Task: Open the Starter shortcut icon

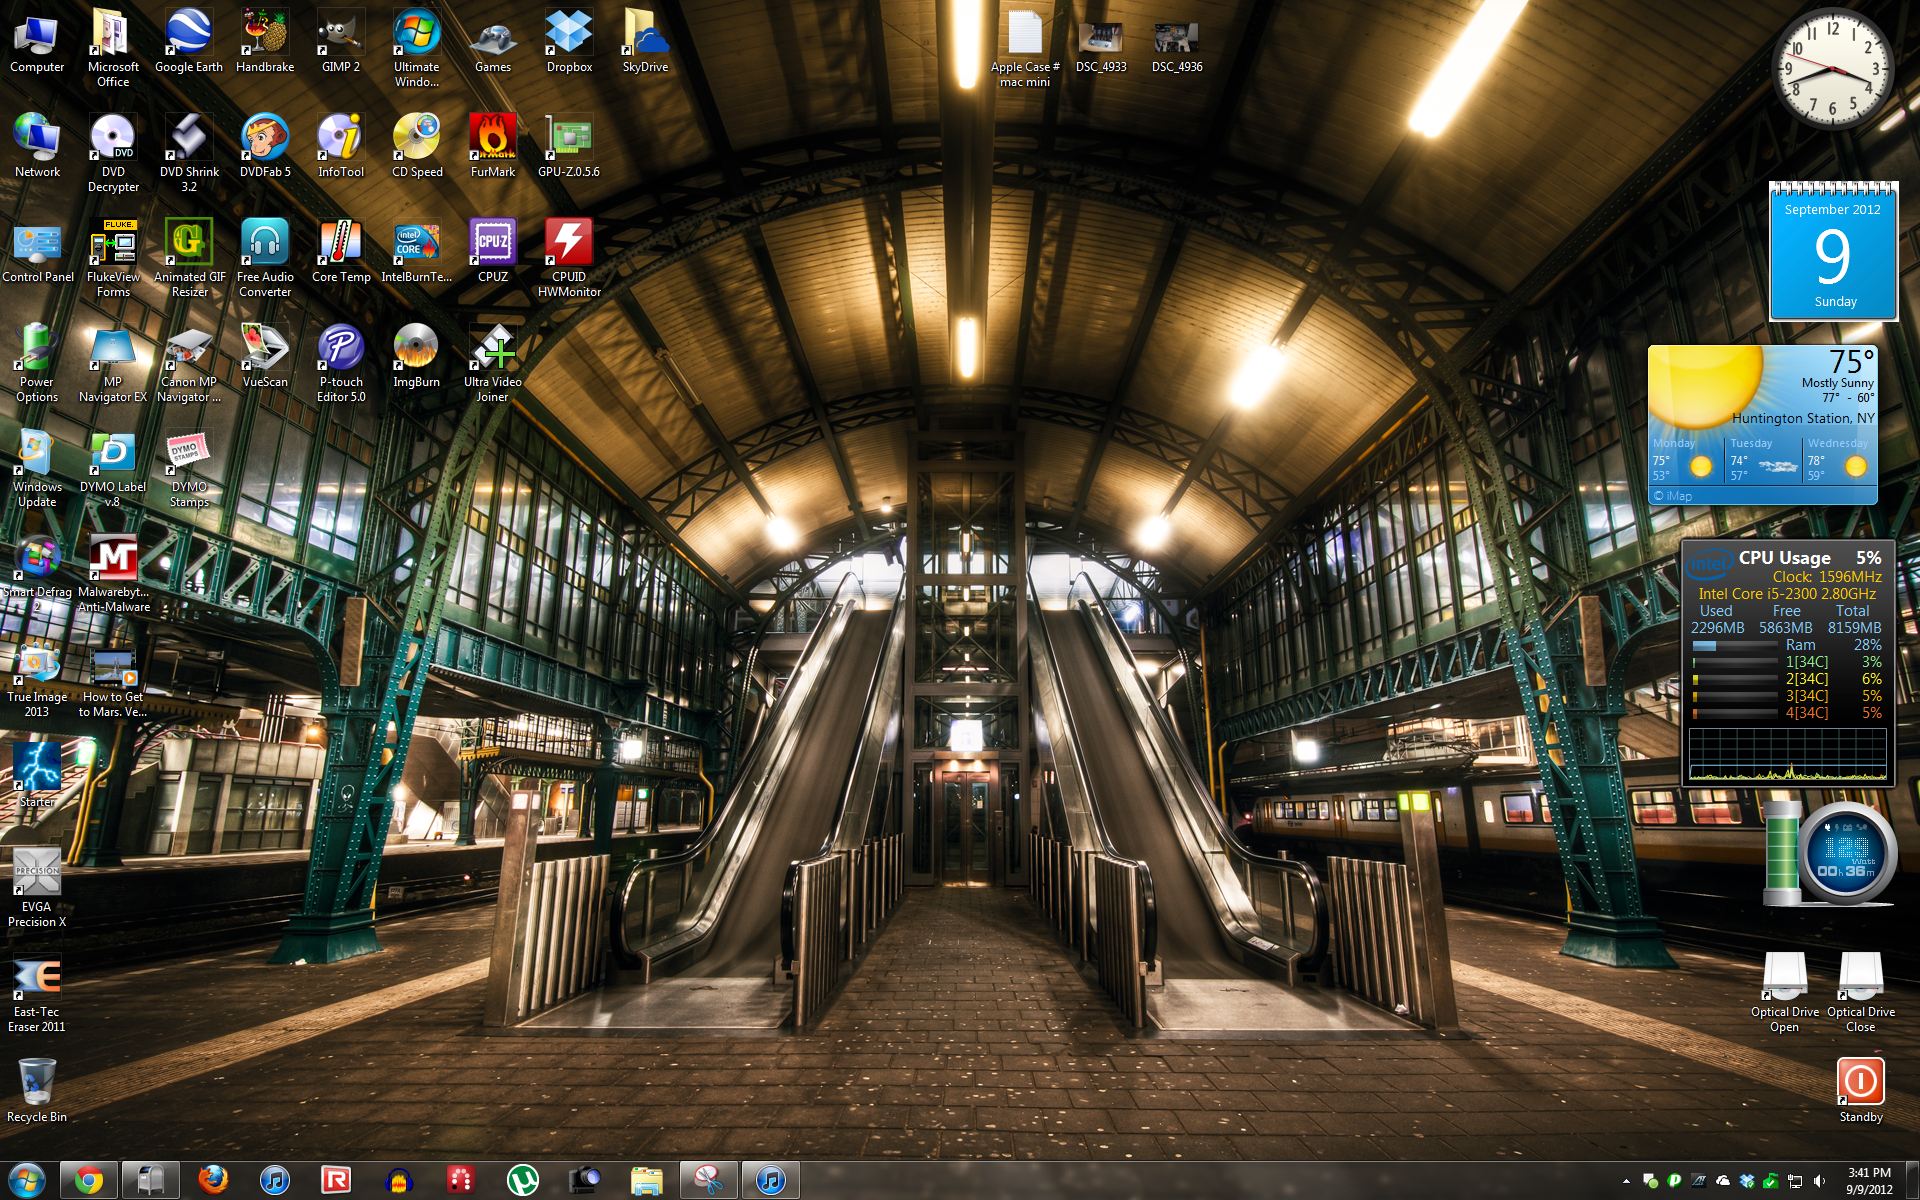Action: coord(37,775)
